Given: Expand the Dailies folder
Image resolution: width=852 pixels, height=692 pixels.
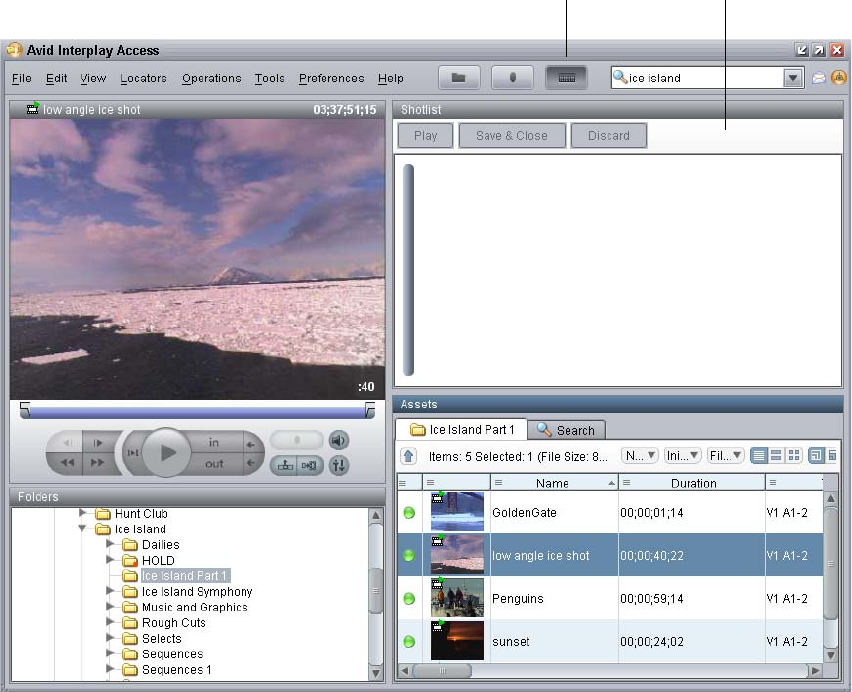Looking at the screenshot, I should point(110,543).
